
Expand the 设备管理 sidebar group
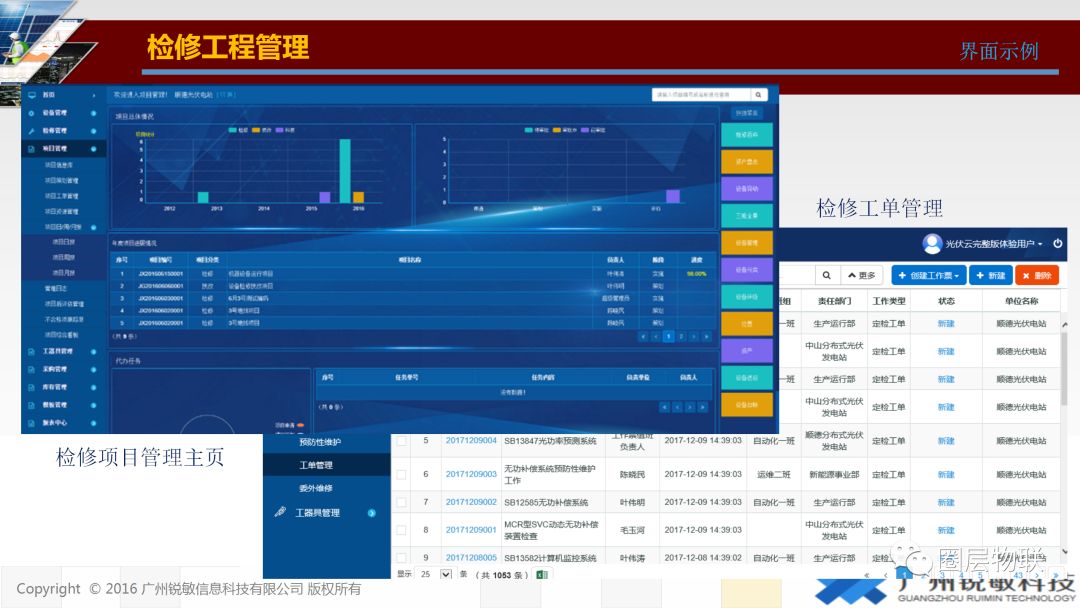pos(94,113)
